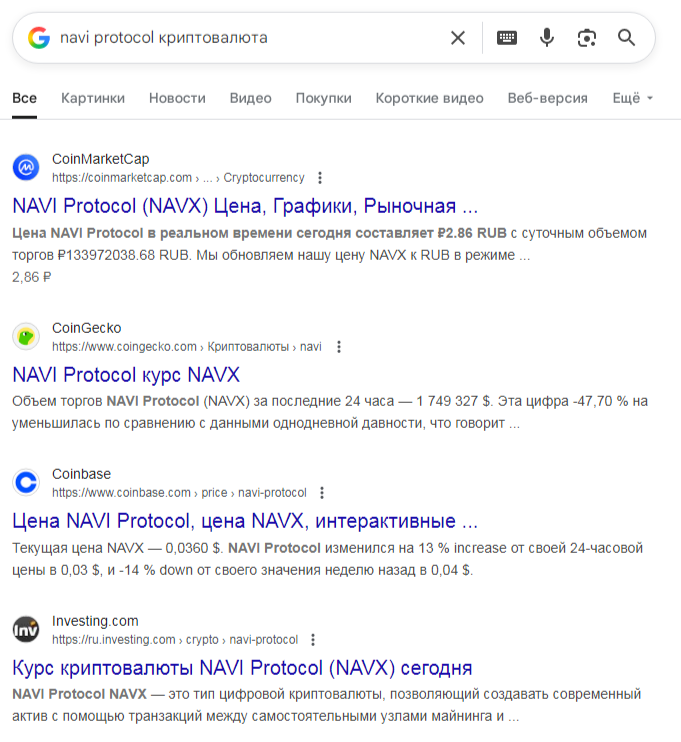The width and height of the screenshot is (681, 742).
Task: Expand the Ещё more filters dropdown
Action: click(632, 98)
